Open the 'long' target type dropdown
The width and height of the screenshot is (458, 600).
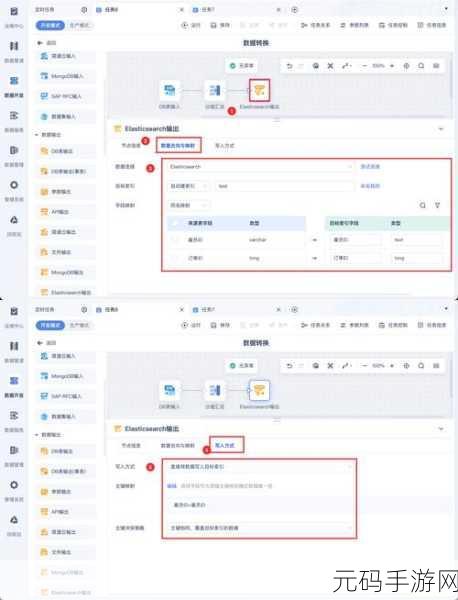coord(416,258)
